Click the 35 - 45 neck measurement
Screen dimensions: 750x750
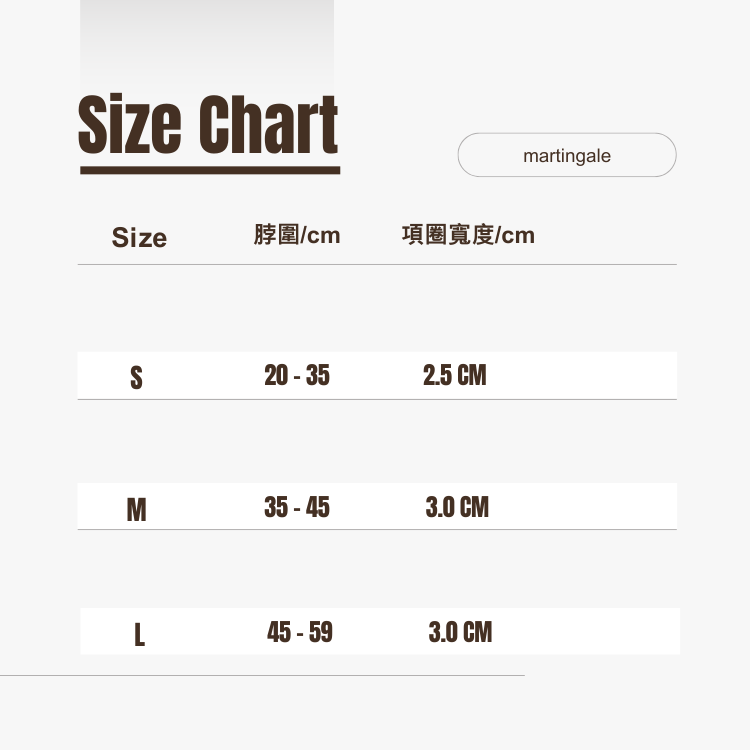pyautogui.click(x=297, y=508)
